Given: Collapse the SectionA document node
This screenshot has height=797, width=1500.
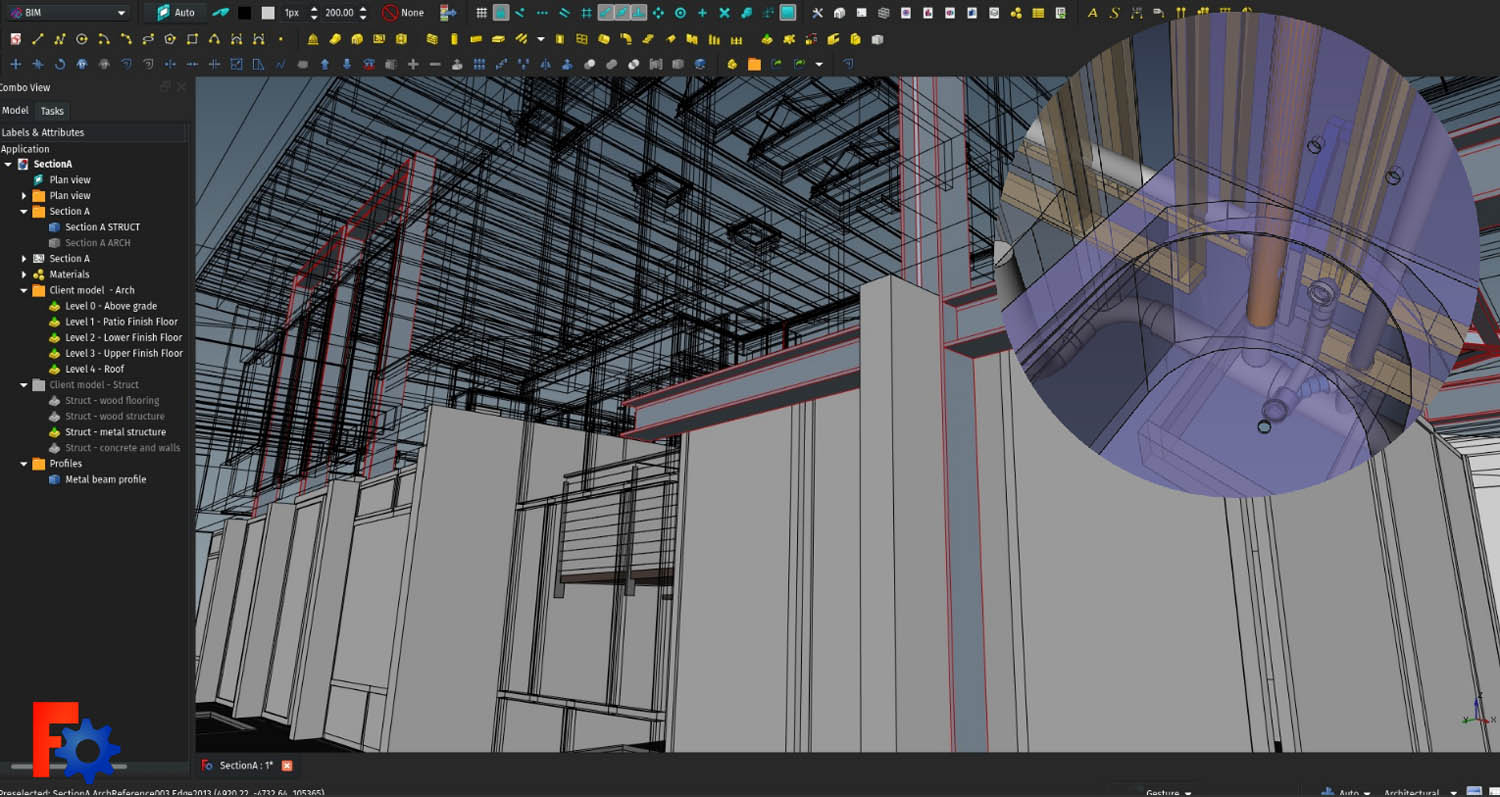Looking at the screenshot, I should [x=8, y=164].
